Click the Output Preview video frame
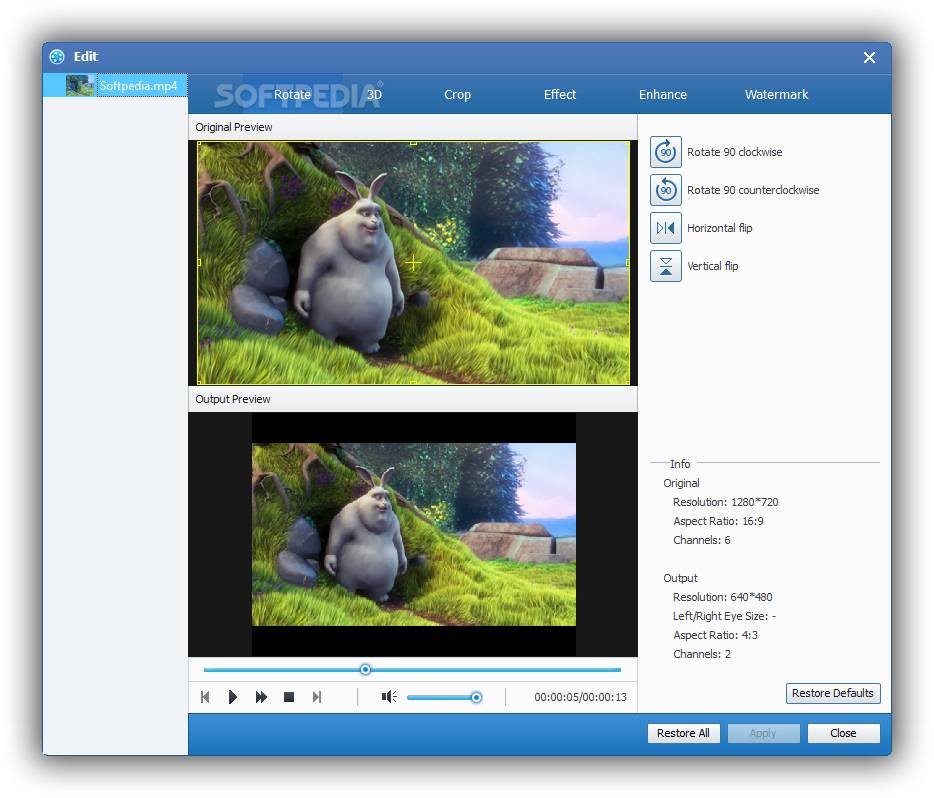The width and height of the screenshot is (934, 798). coord(413,534)
